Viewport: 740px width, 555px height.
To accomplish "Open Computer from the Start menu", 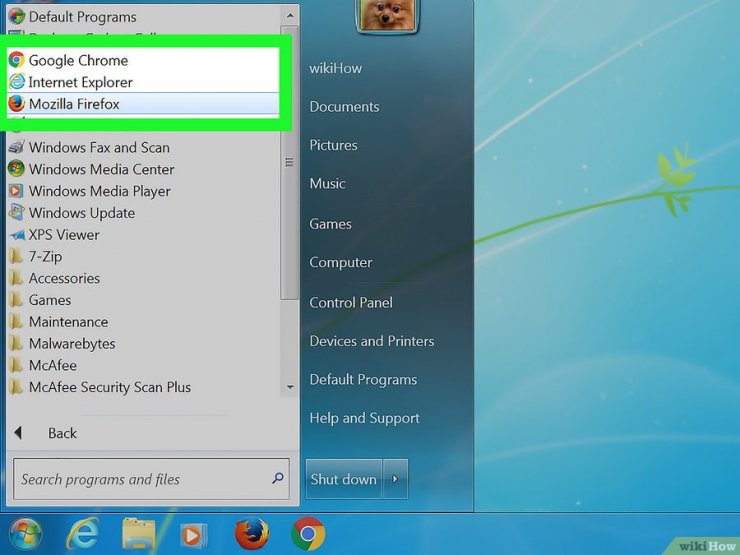I will pos(341,262).
